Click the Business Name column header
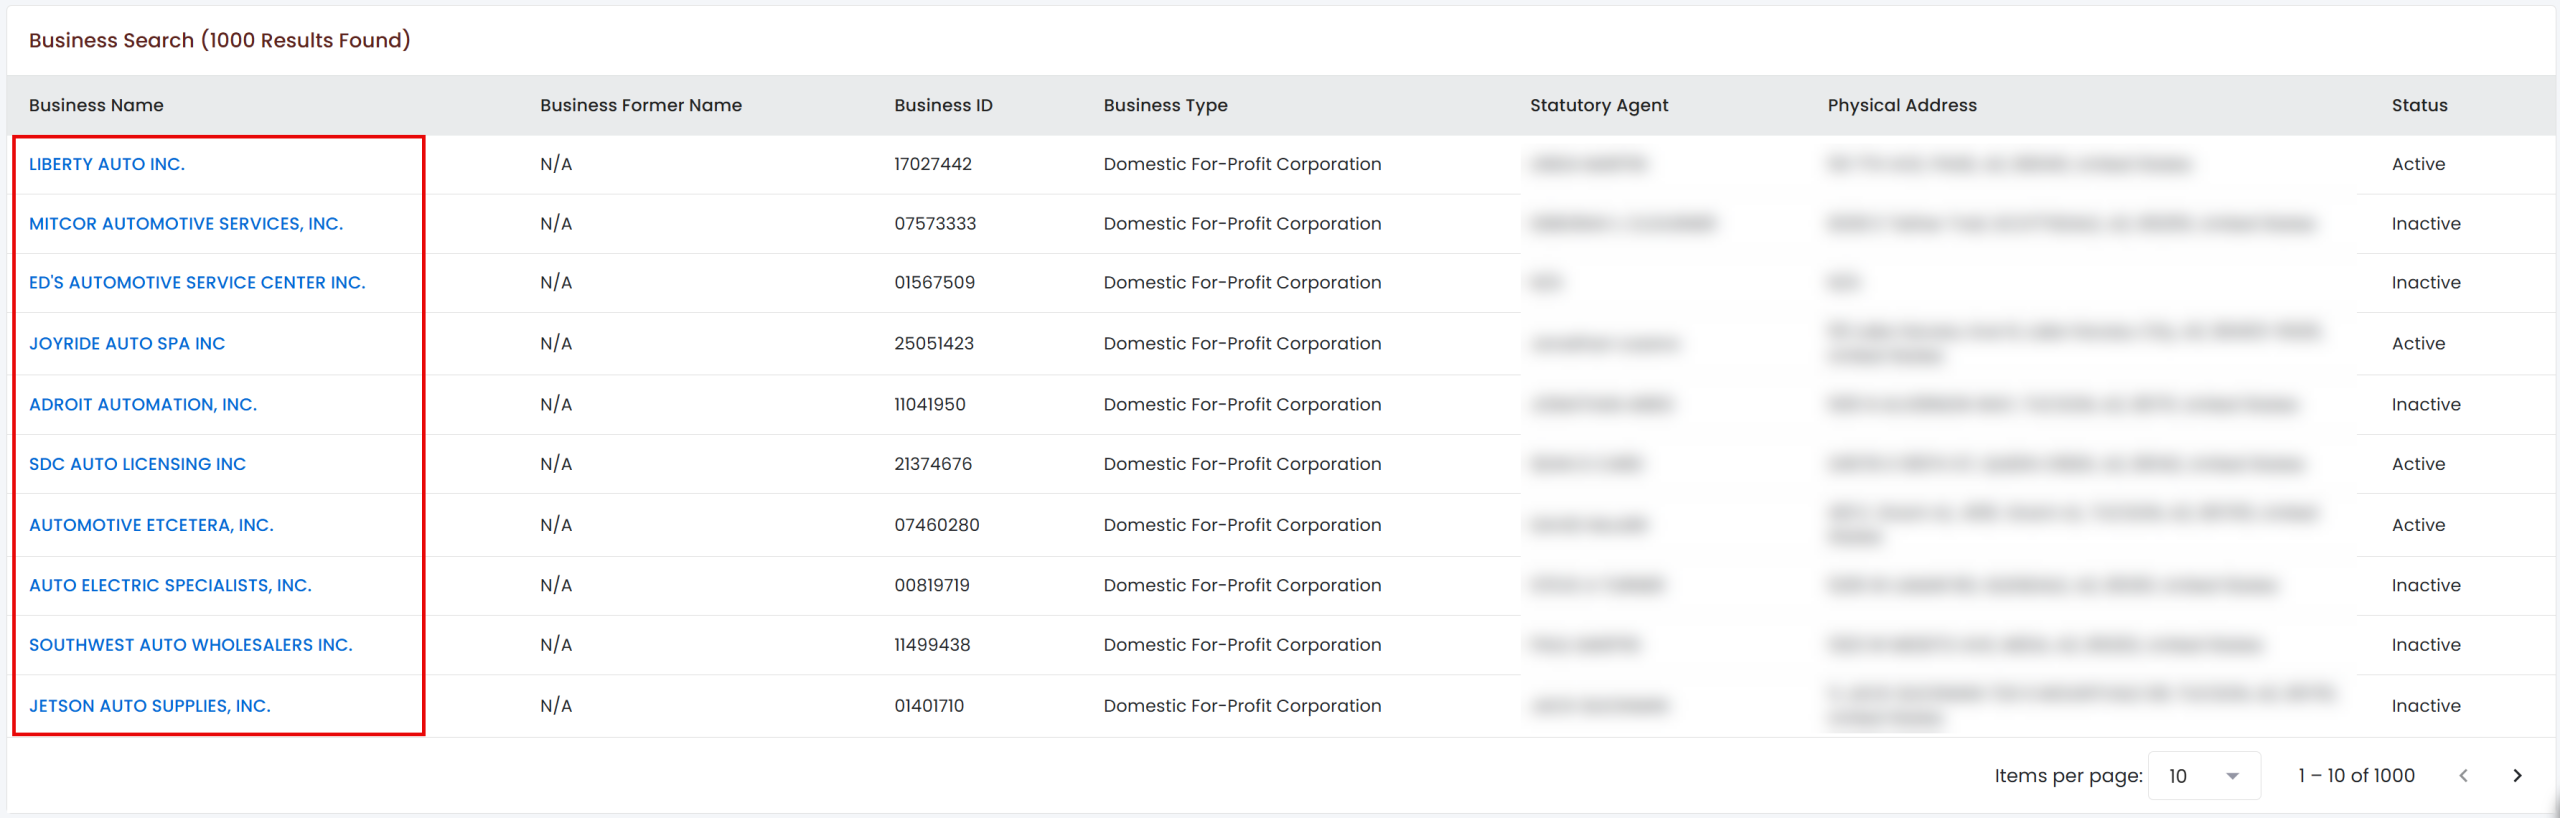 click(x=96, y=105)
